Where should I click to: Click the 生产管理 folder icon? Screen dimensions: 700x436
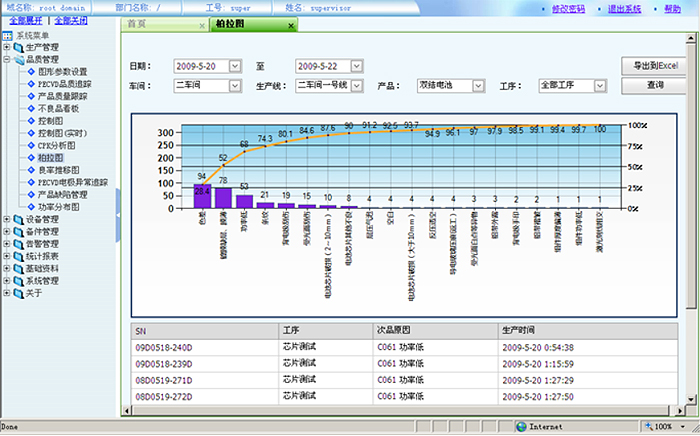point(19,47)
